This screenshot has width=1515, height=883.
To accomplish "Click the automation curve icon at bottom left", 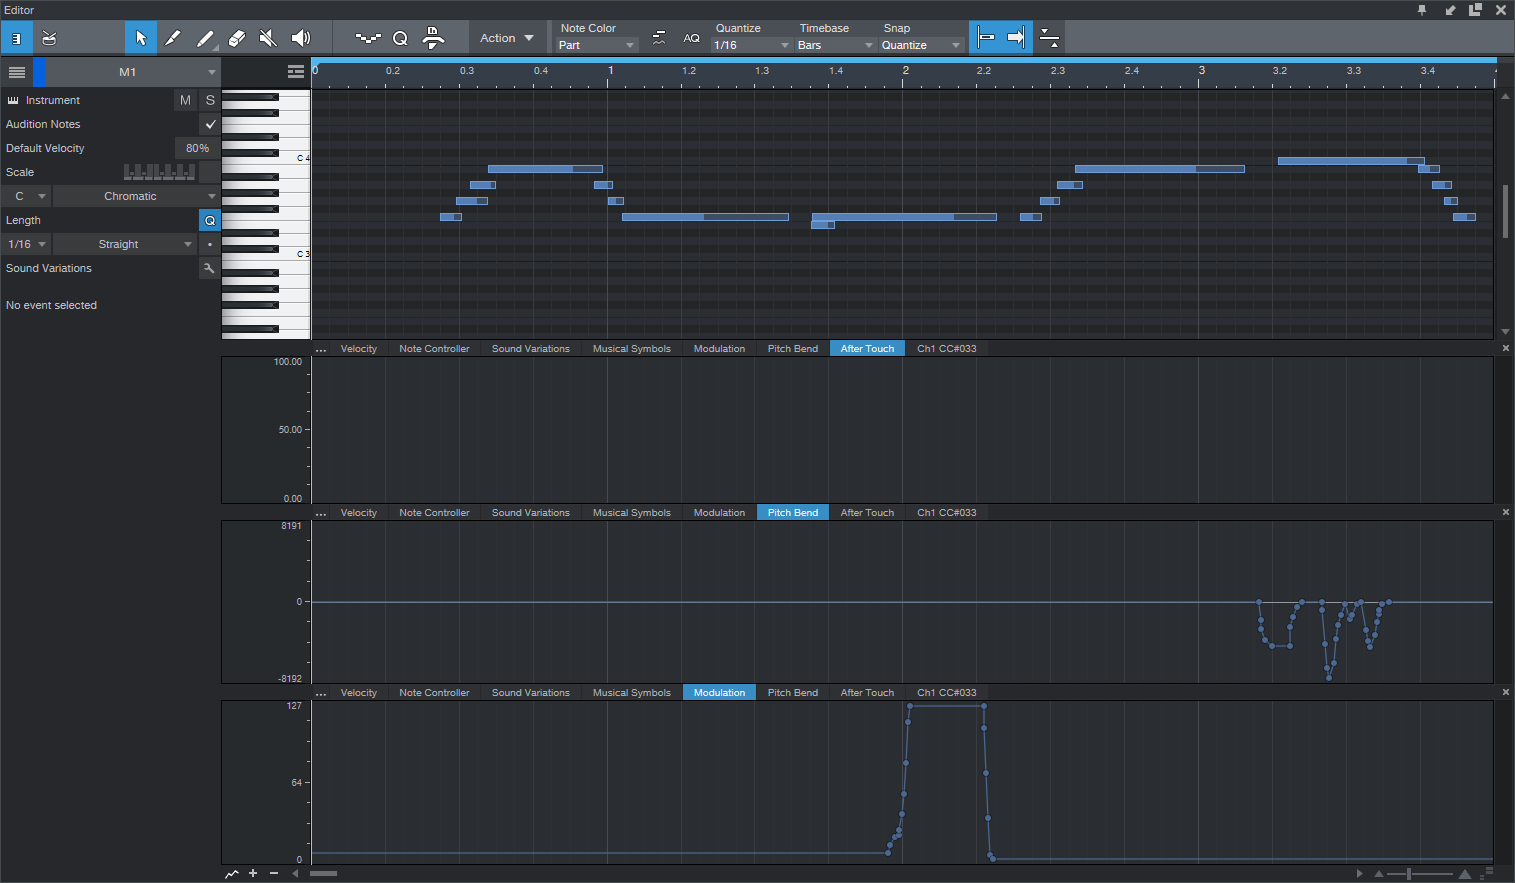I will tap(232, 873).
